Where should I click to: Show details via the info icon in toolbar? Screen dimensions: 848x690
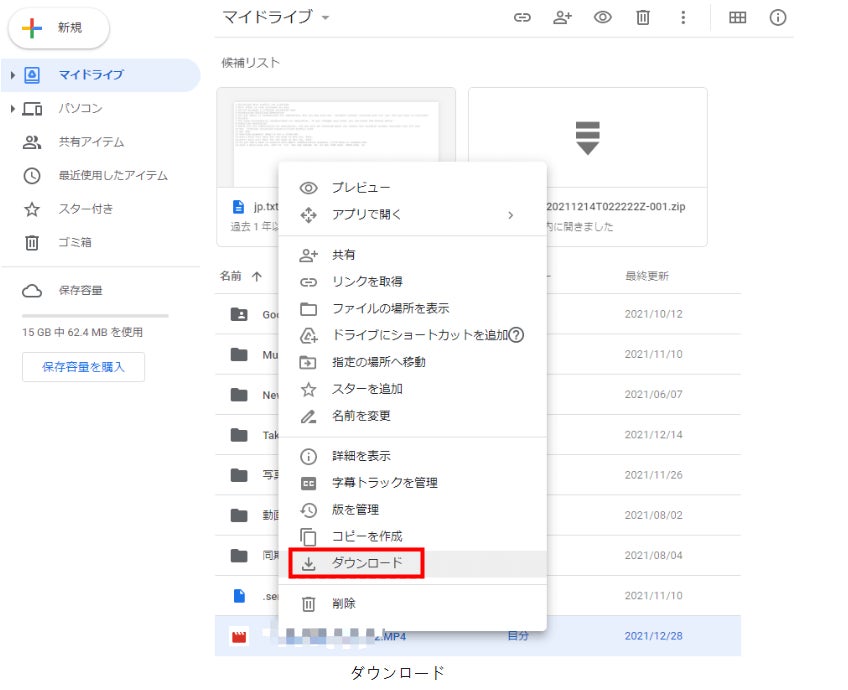coord(778,18)
